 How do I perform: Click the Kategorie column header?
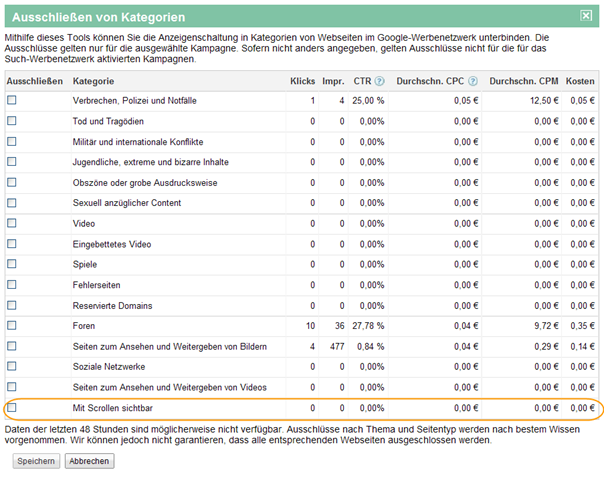point(94,80)
